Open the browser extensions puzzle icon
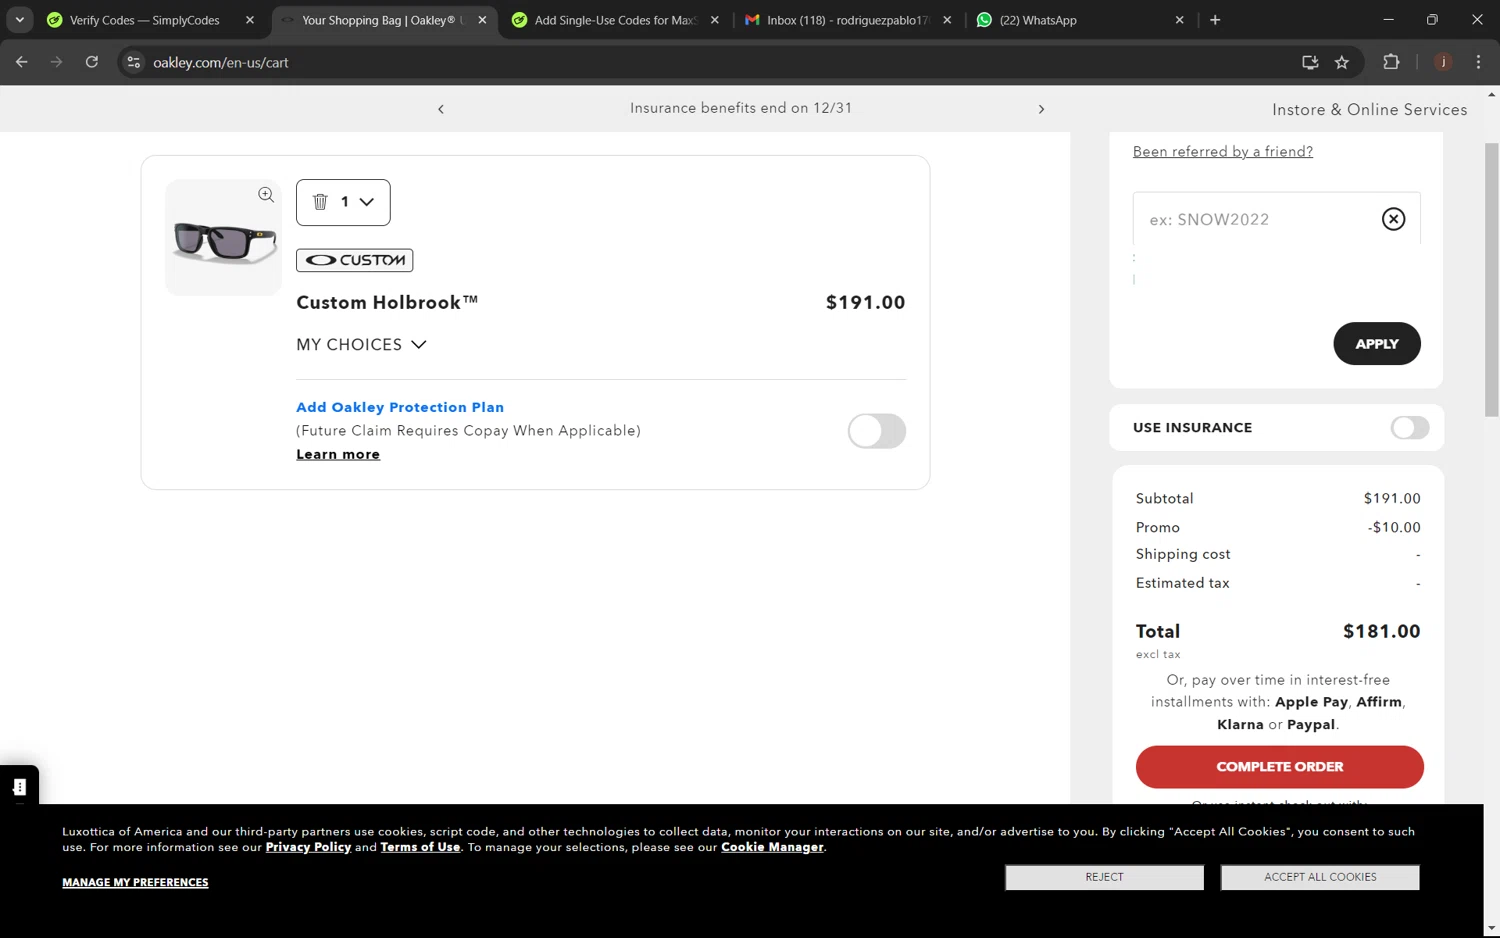Viewport: 1500px width, 938px height. tap(1391, 62)
